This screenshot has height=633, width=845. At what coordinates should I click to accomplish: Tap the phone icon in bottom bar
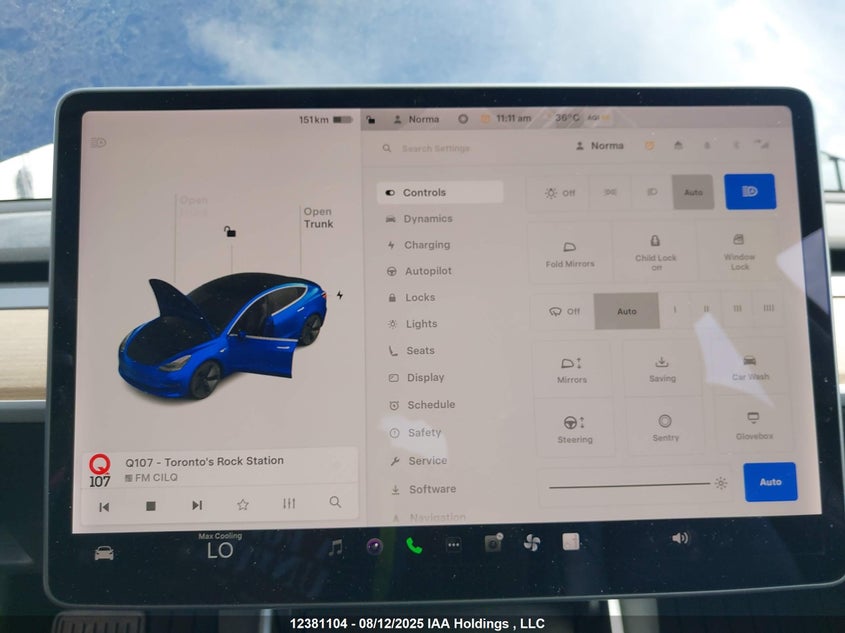[x=414, y=545]
